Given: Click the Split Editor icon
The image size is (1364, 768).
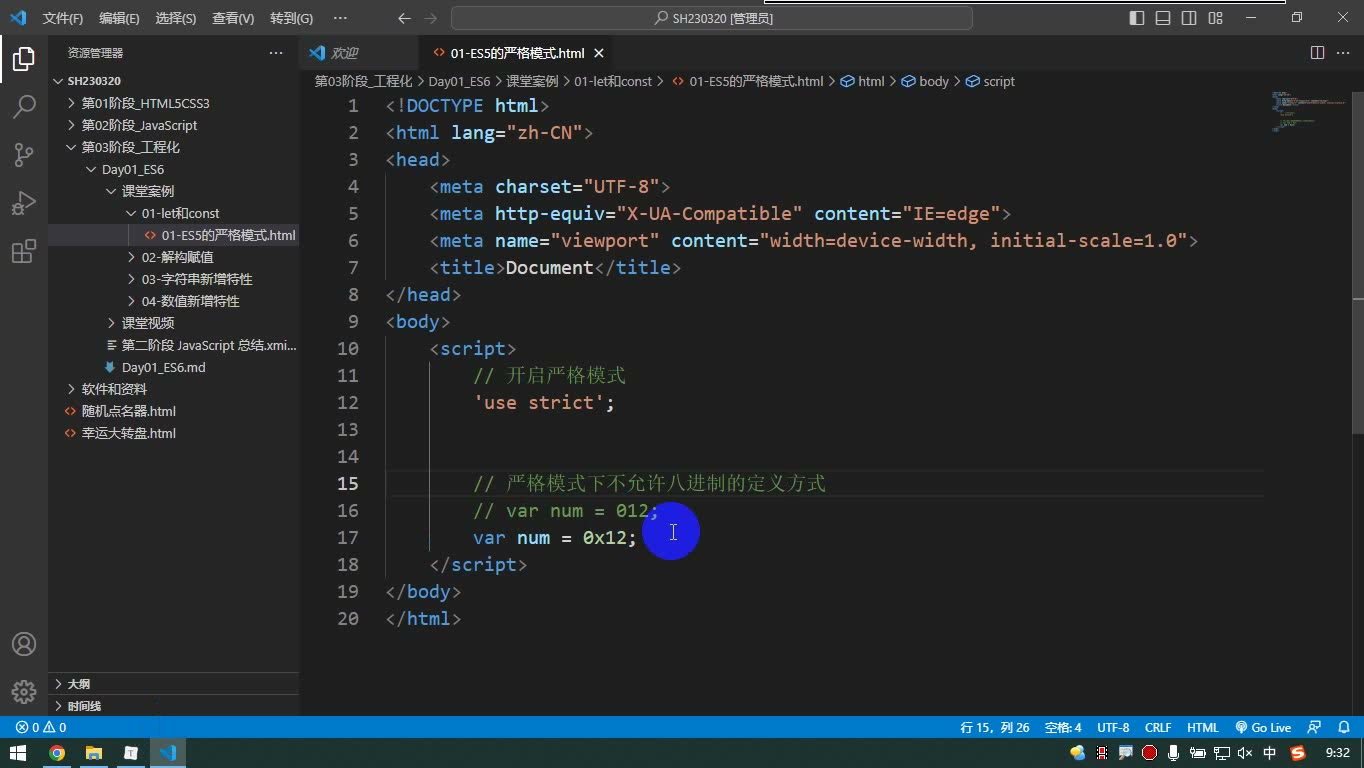Looking at the screenshot, I should pyautogui.click(x=1317, y=53).
